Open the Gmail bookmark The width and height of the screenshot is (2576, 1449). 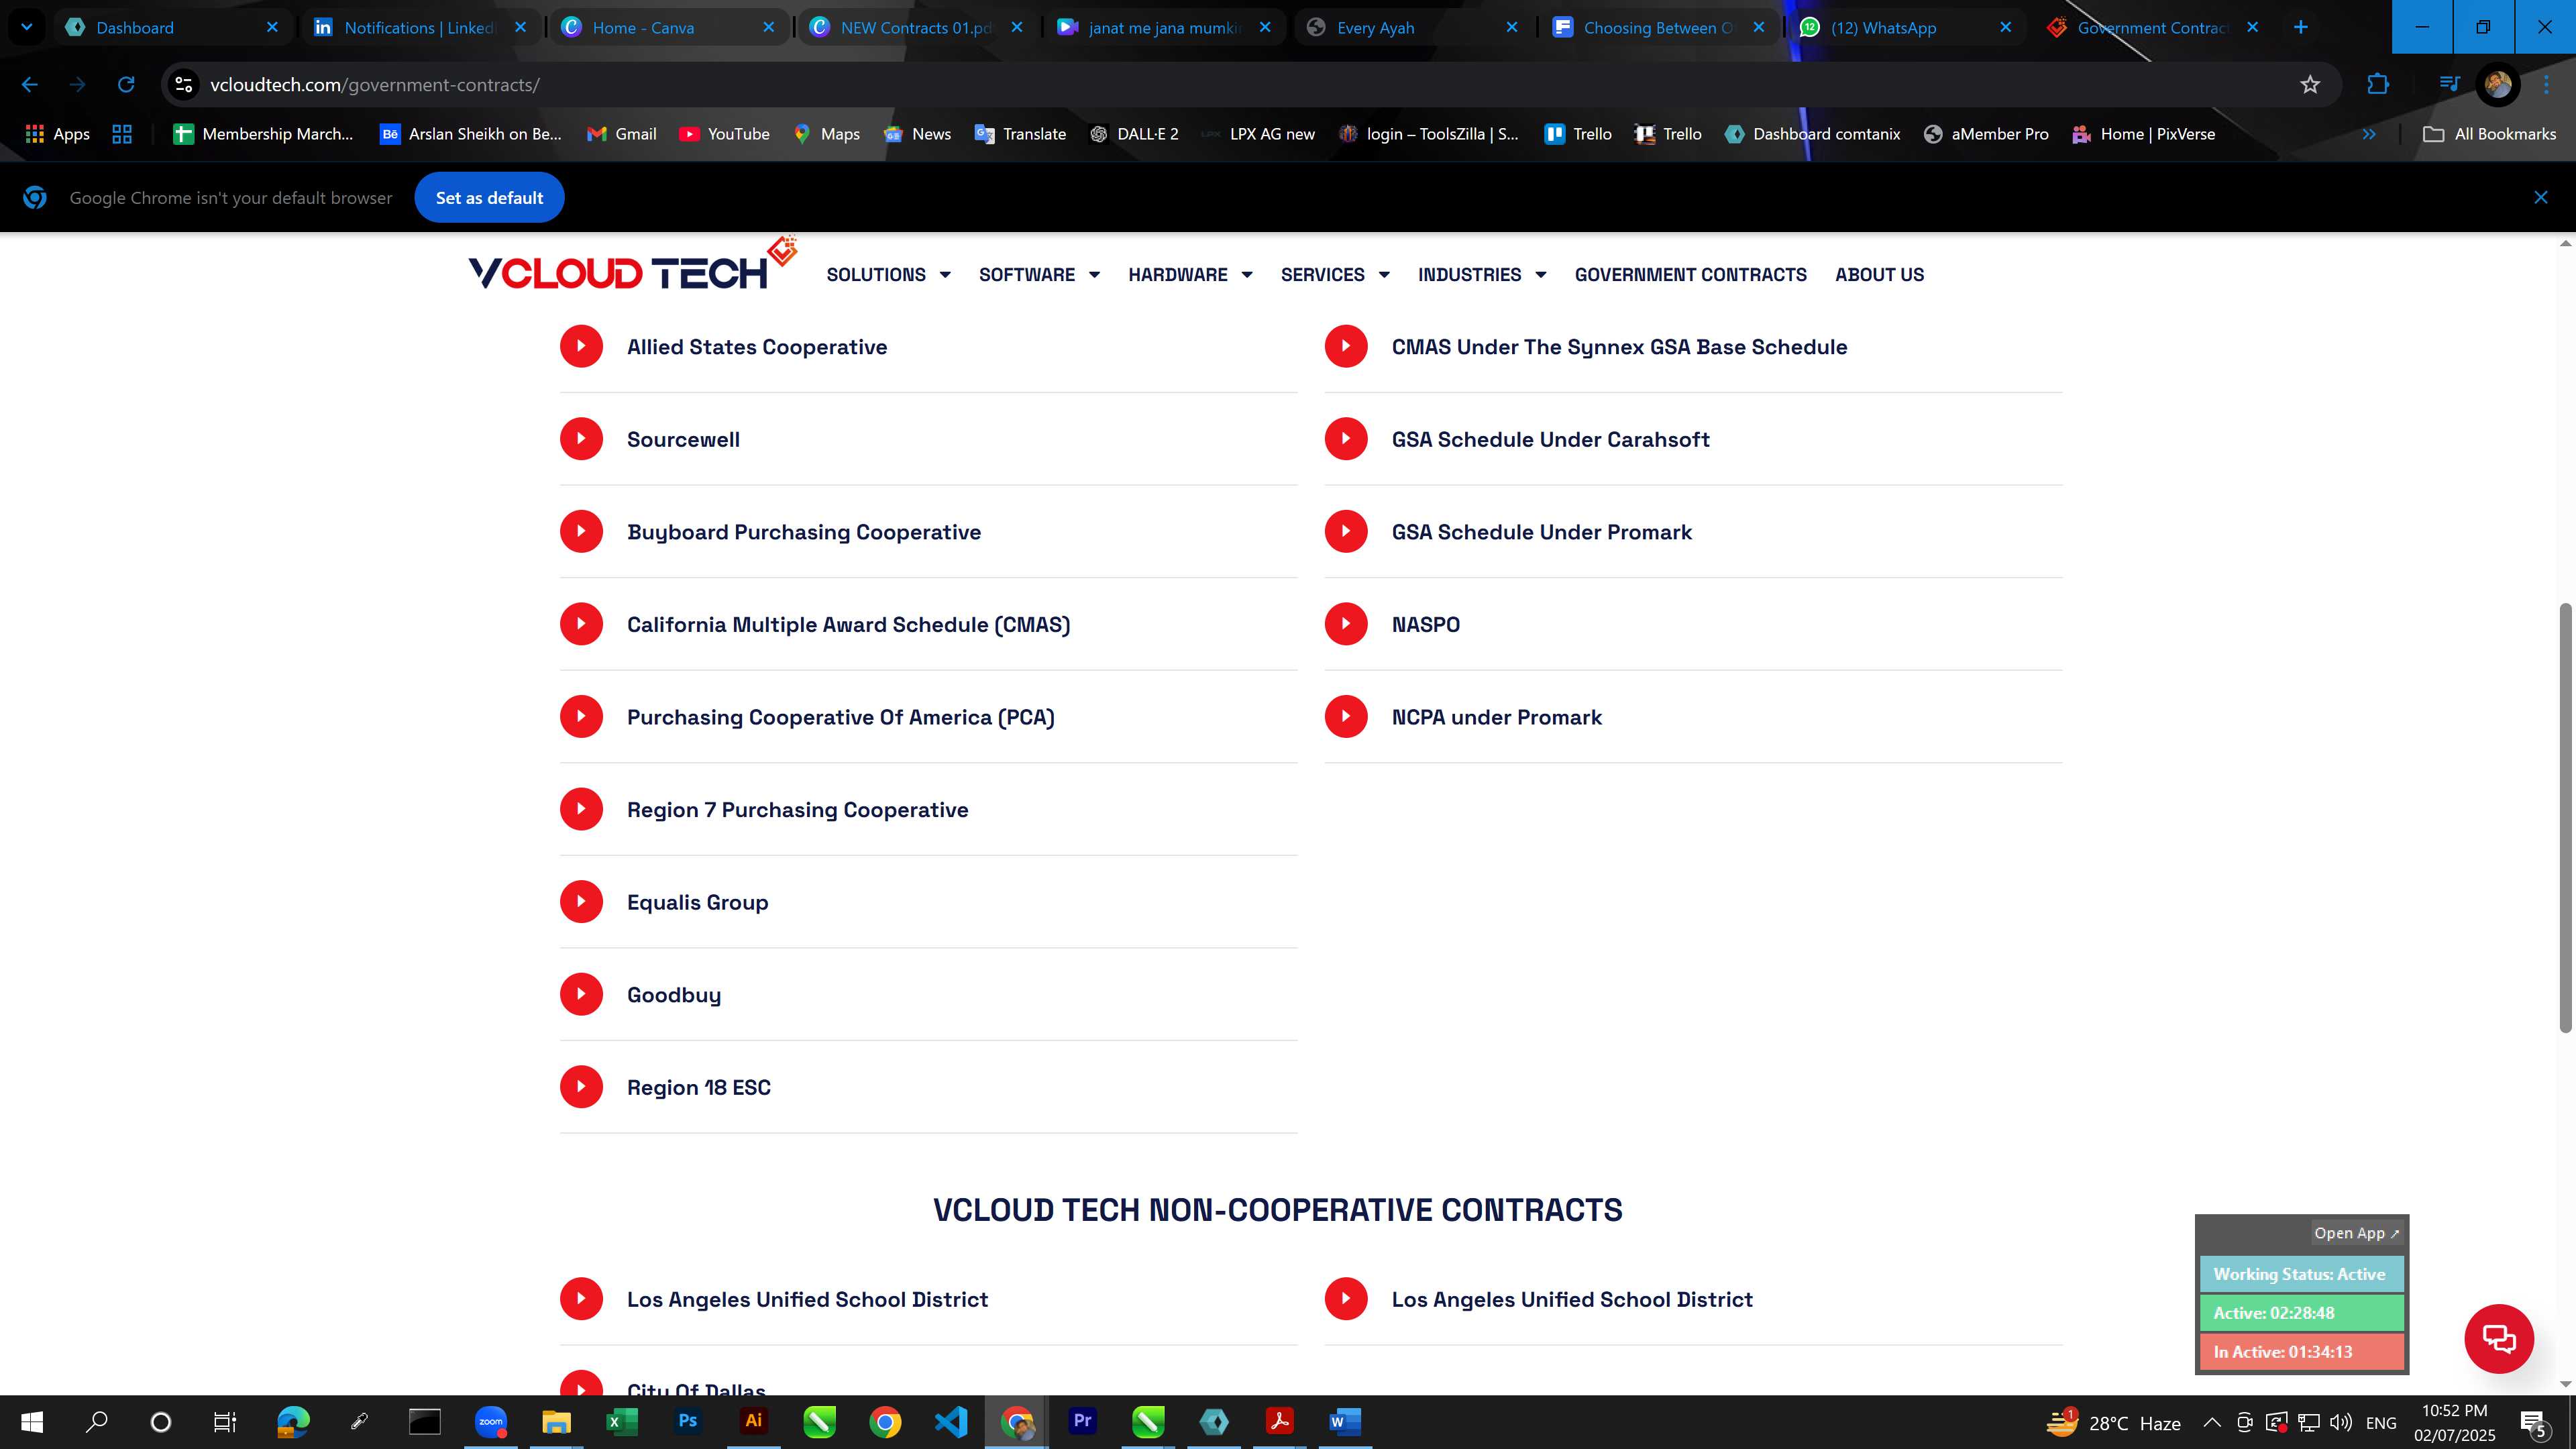tap(621, 134)
